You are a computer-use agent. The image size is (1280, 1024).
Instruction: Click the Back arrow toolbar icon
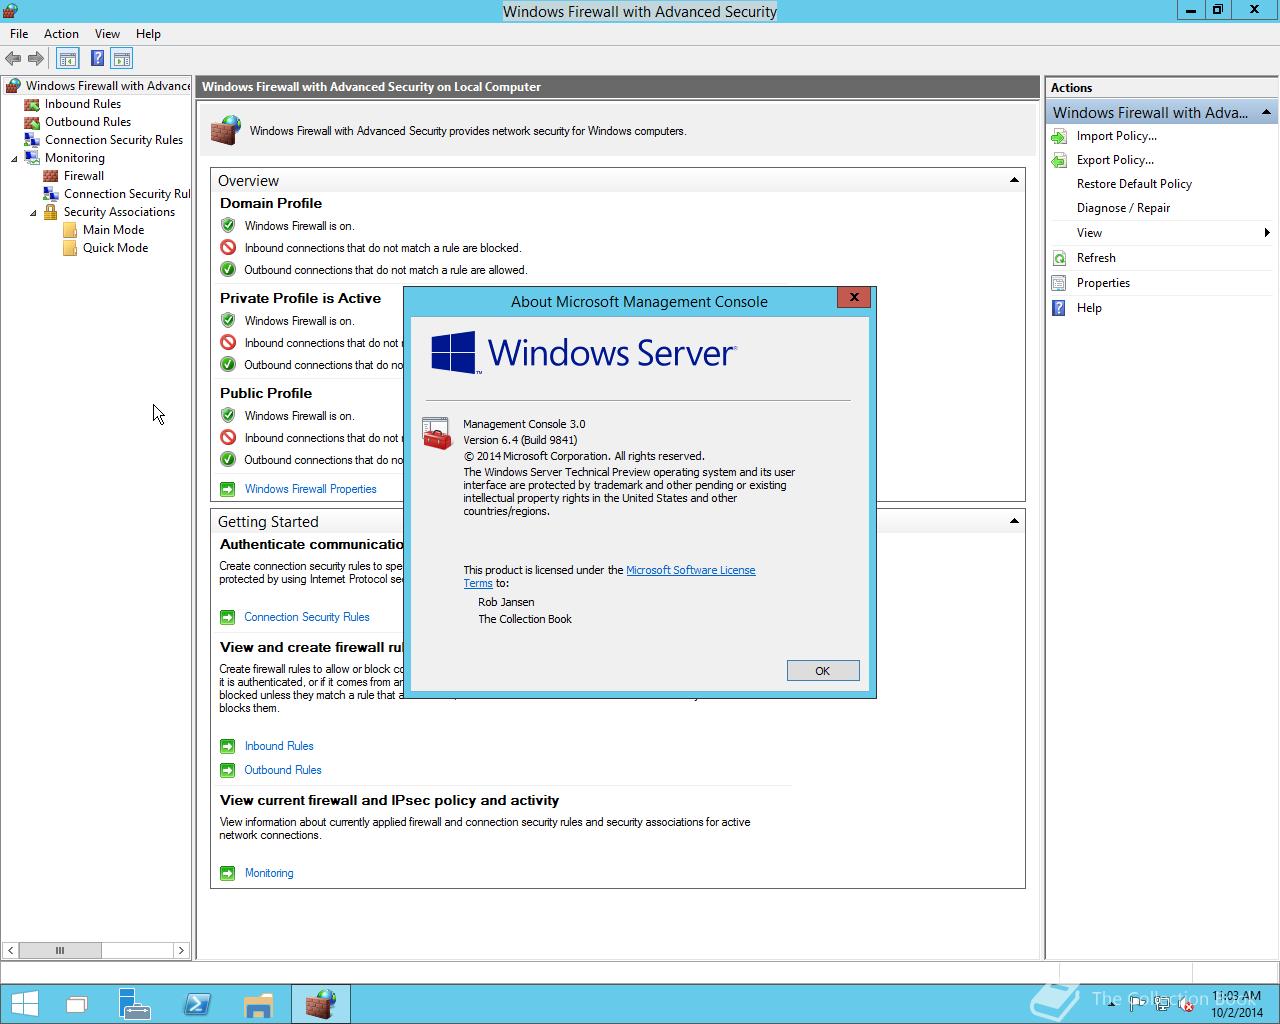pos(13,59)
